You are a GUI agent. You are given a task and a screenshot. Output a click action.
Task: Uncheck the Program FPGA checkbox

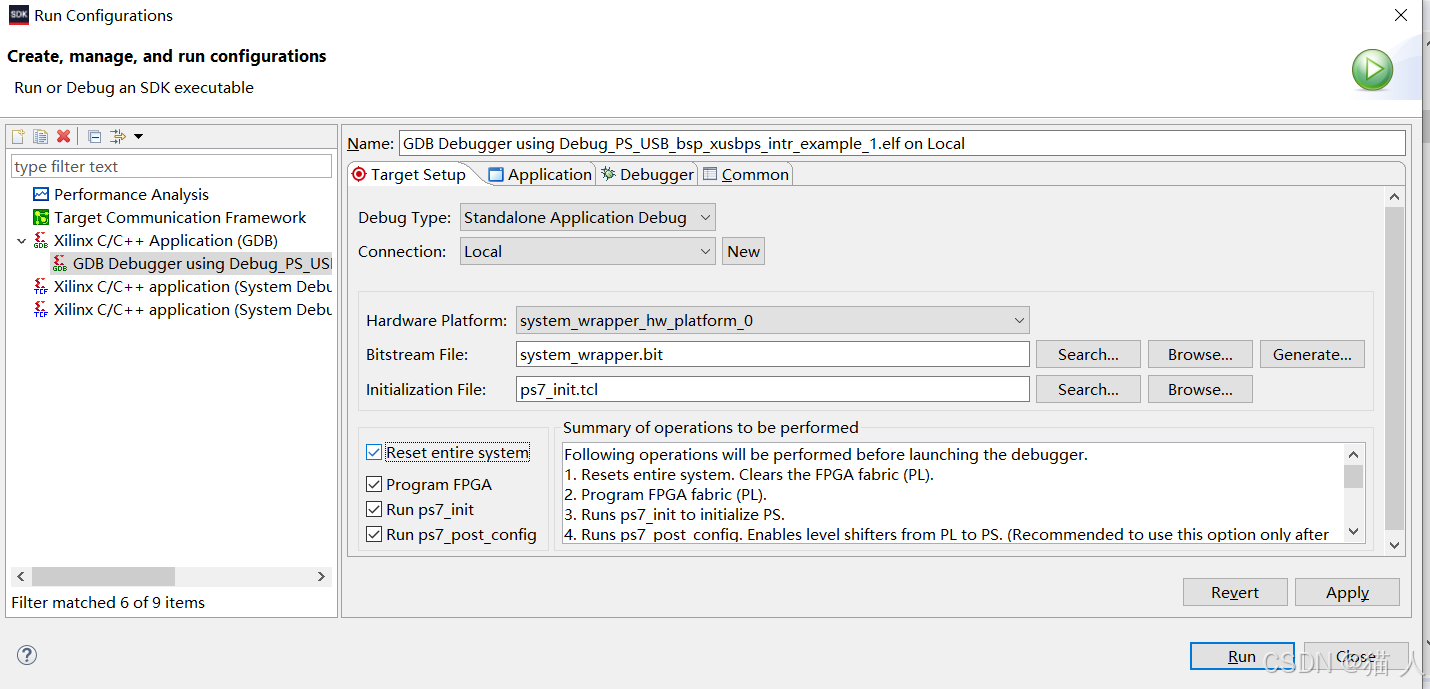point(374,484)
